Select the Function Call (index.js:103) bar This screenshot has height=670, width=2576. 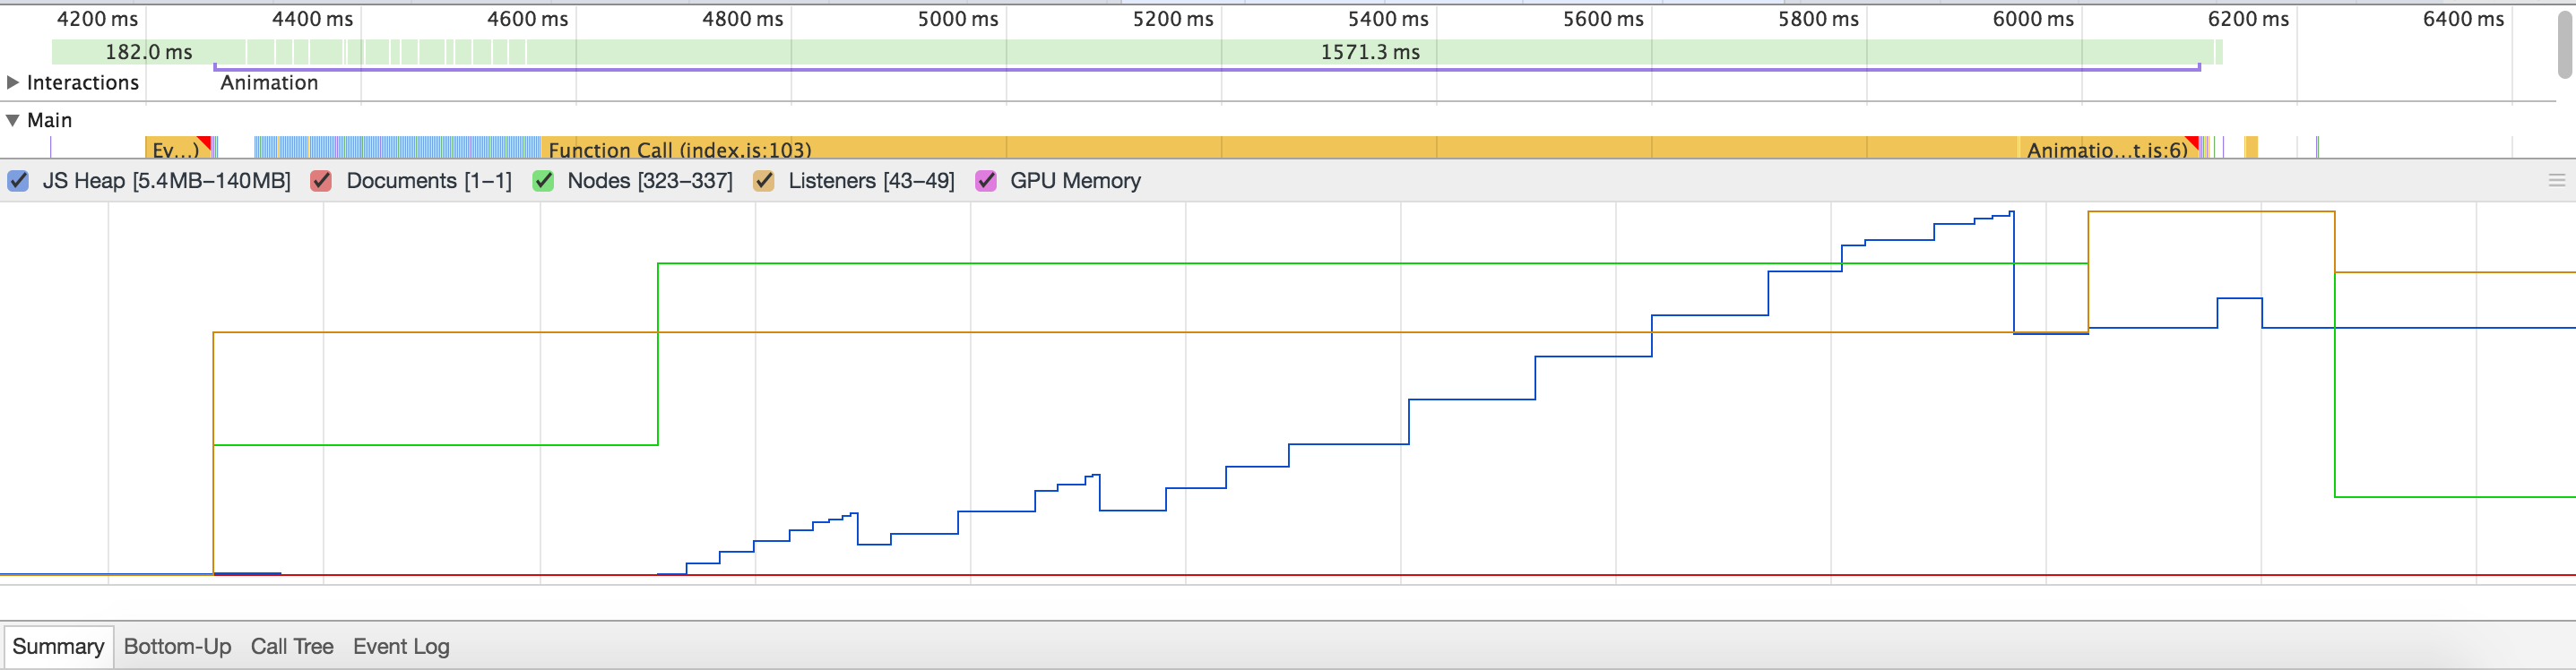pyautogui.click(x=1279, y=148)
